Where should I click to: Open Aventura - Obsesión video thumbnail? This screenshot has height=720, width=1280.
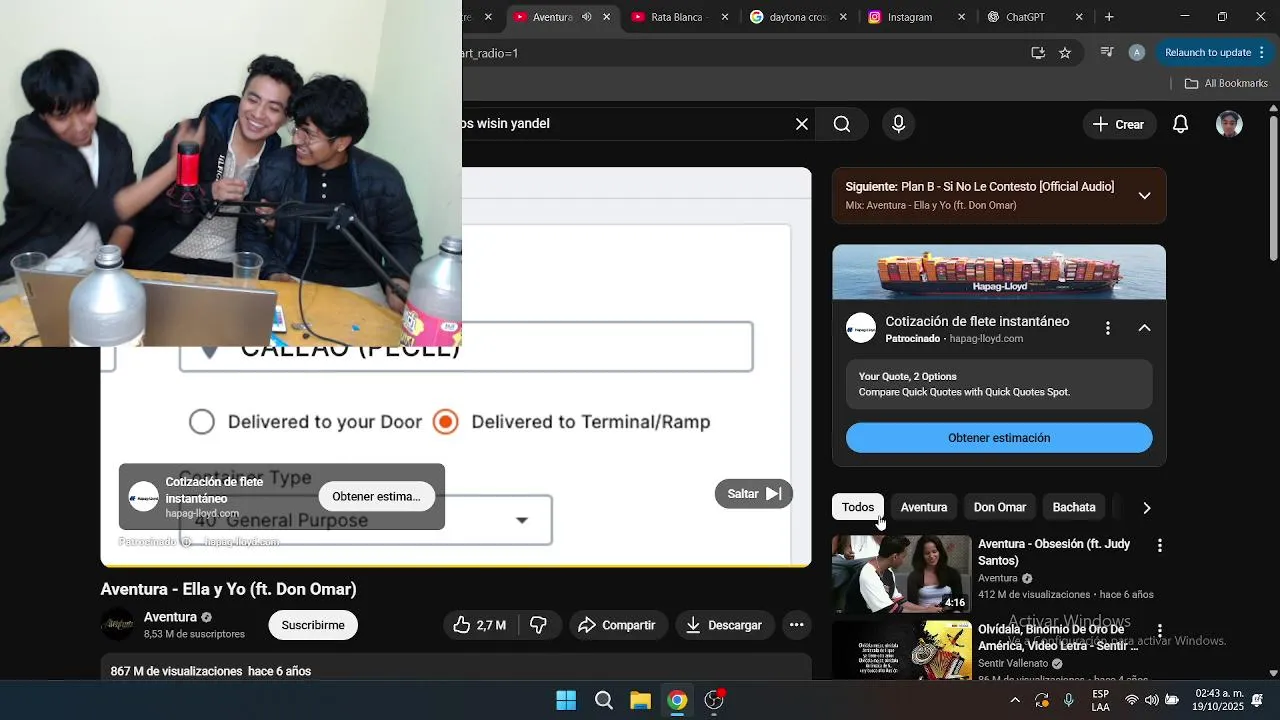(x=902, y=574)
